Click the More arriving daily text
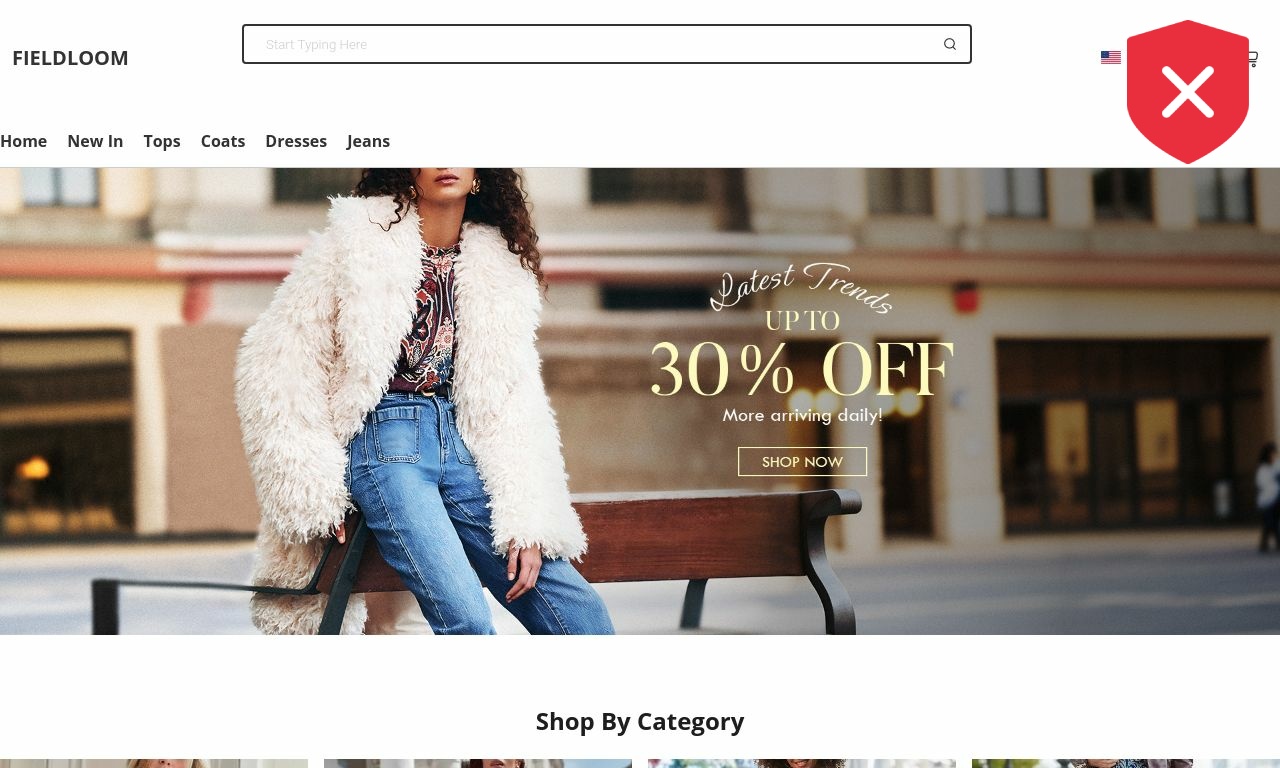This screenshot has width=1280, height=768. [x=802, y=415]
